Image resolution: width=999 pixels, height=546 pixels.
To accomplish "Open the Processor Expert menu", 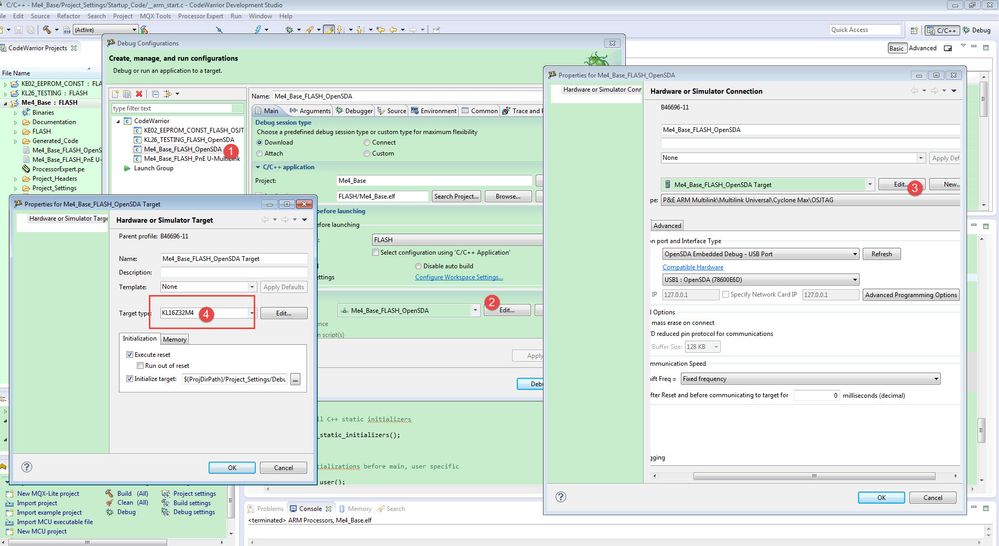I will click(x=201, y=16).
